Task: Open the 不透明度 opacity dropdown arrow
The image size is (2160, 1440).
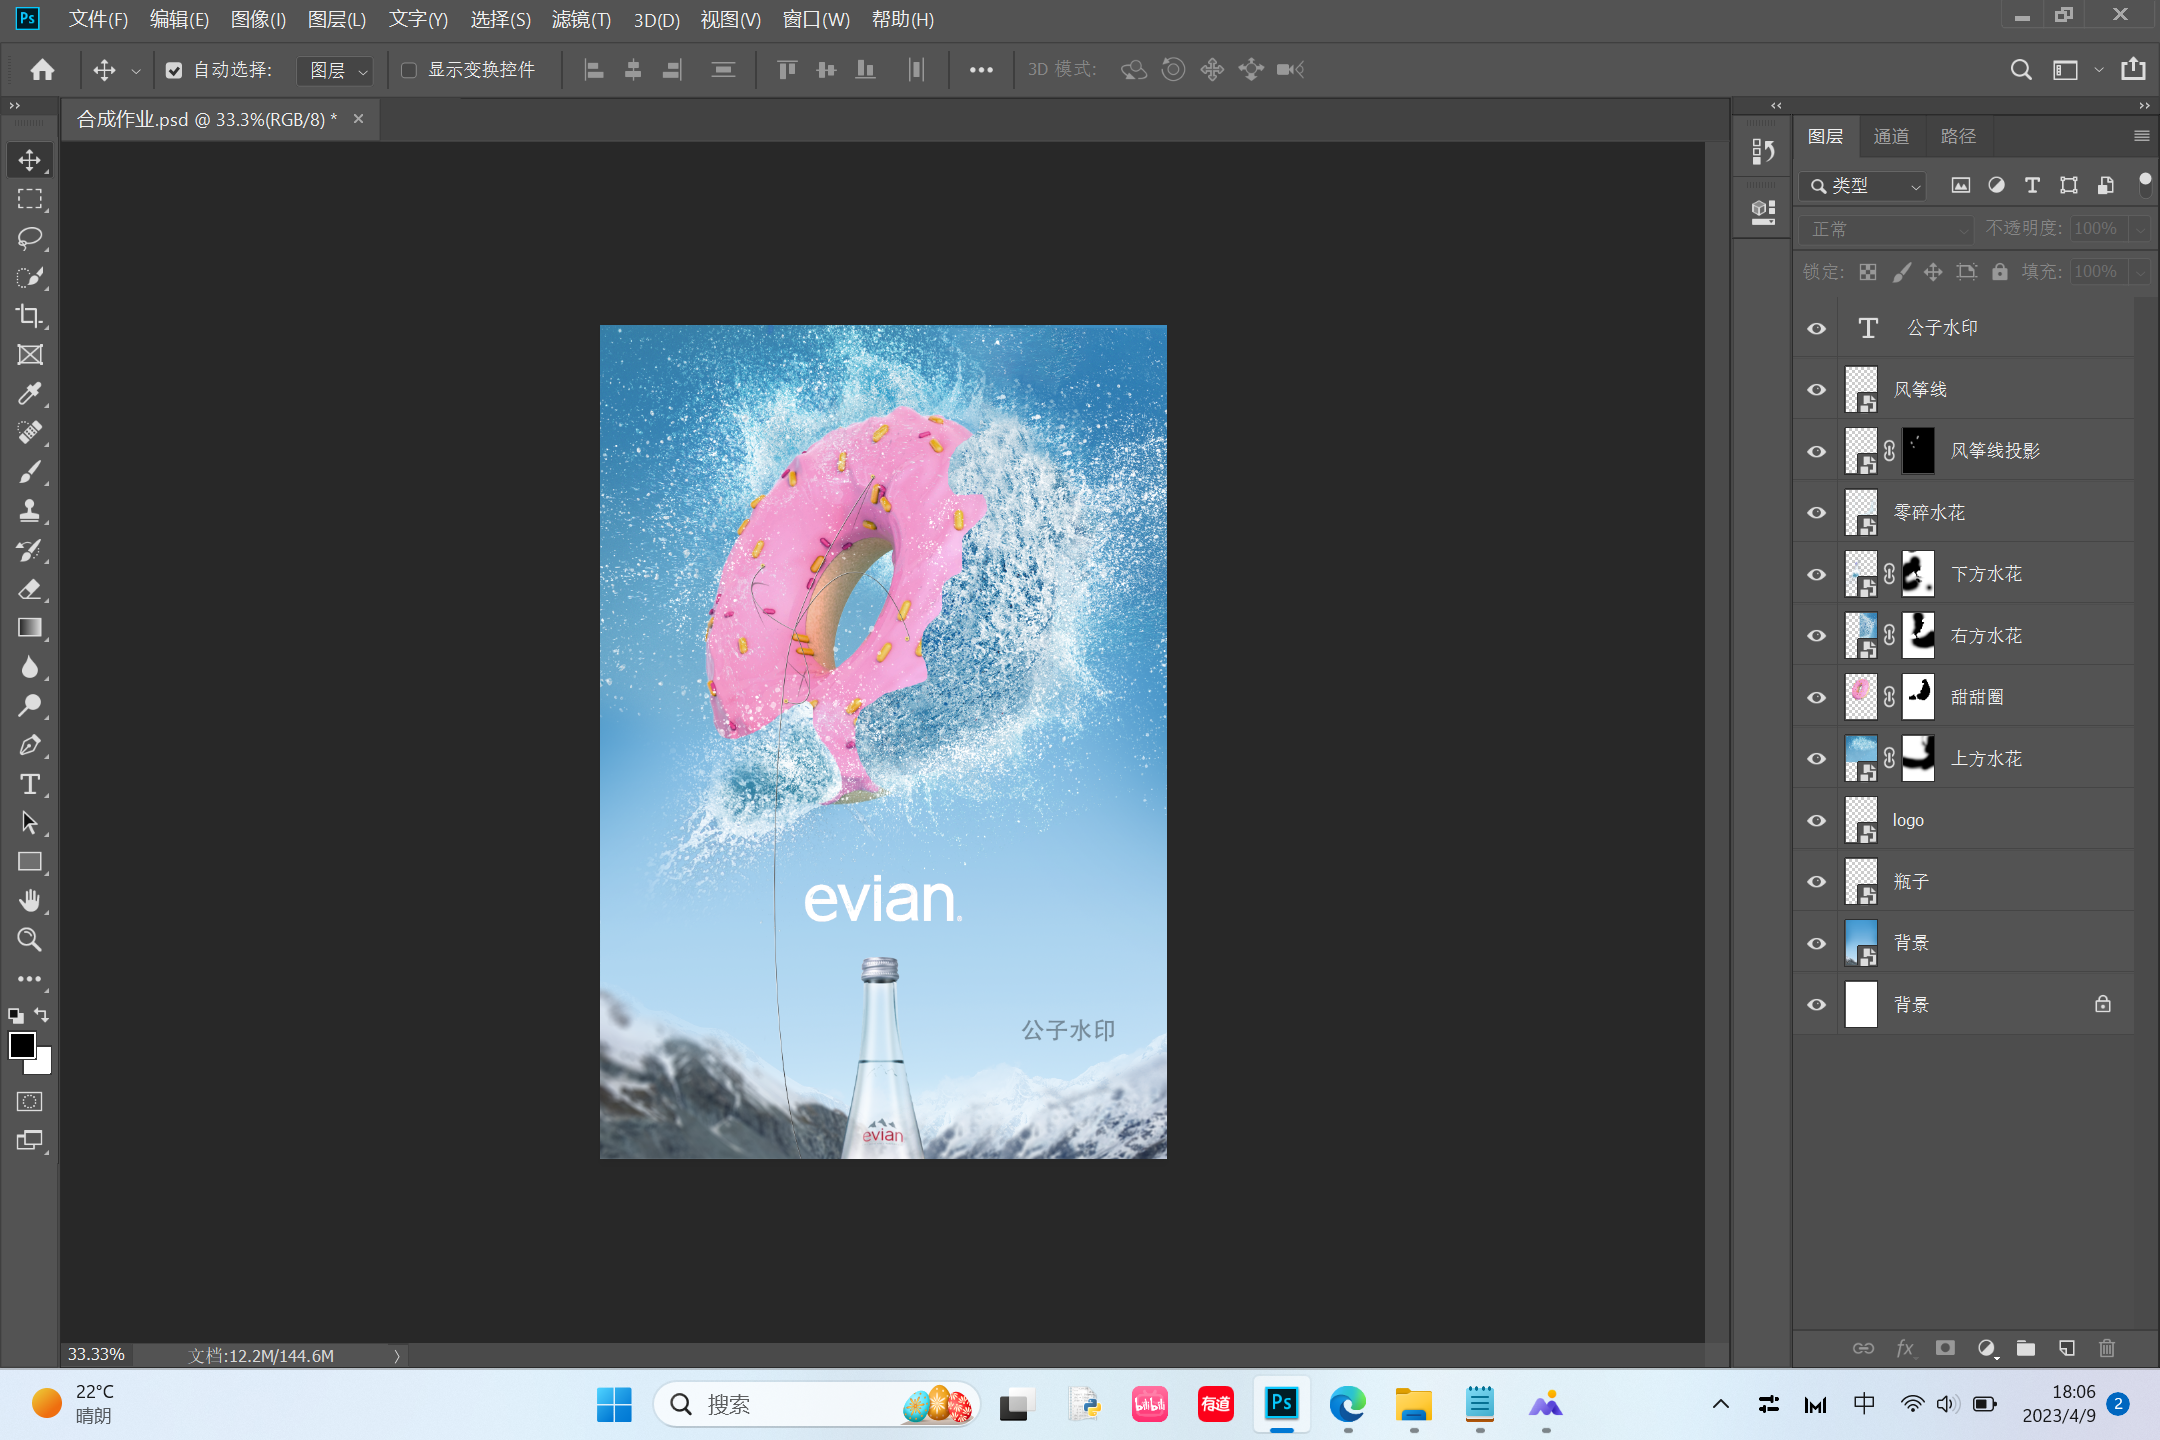Action: point(2141,229)
